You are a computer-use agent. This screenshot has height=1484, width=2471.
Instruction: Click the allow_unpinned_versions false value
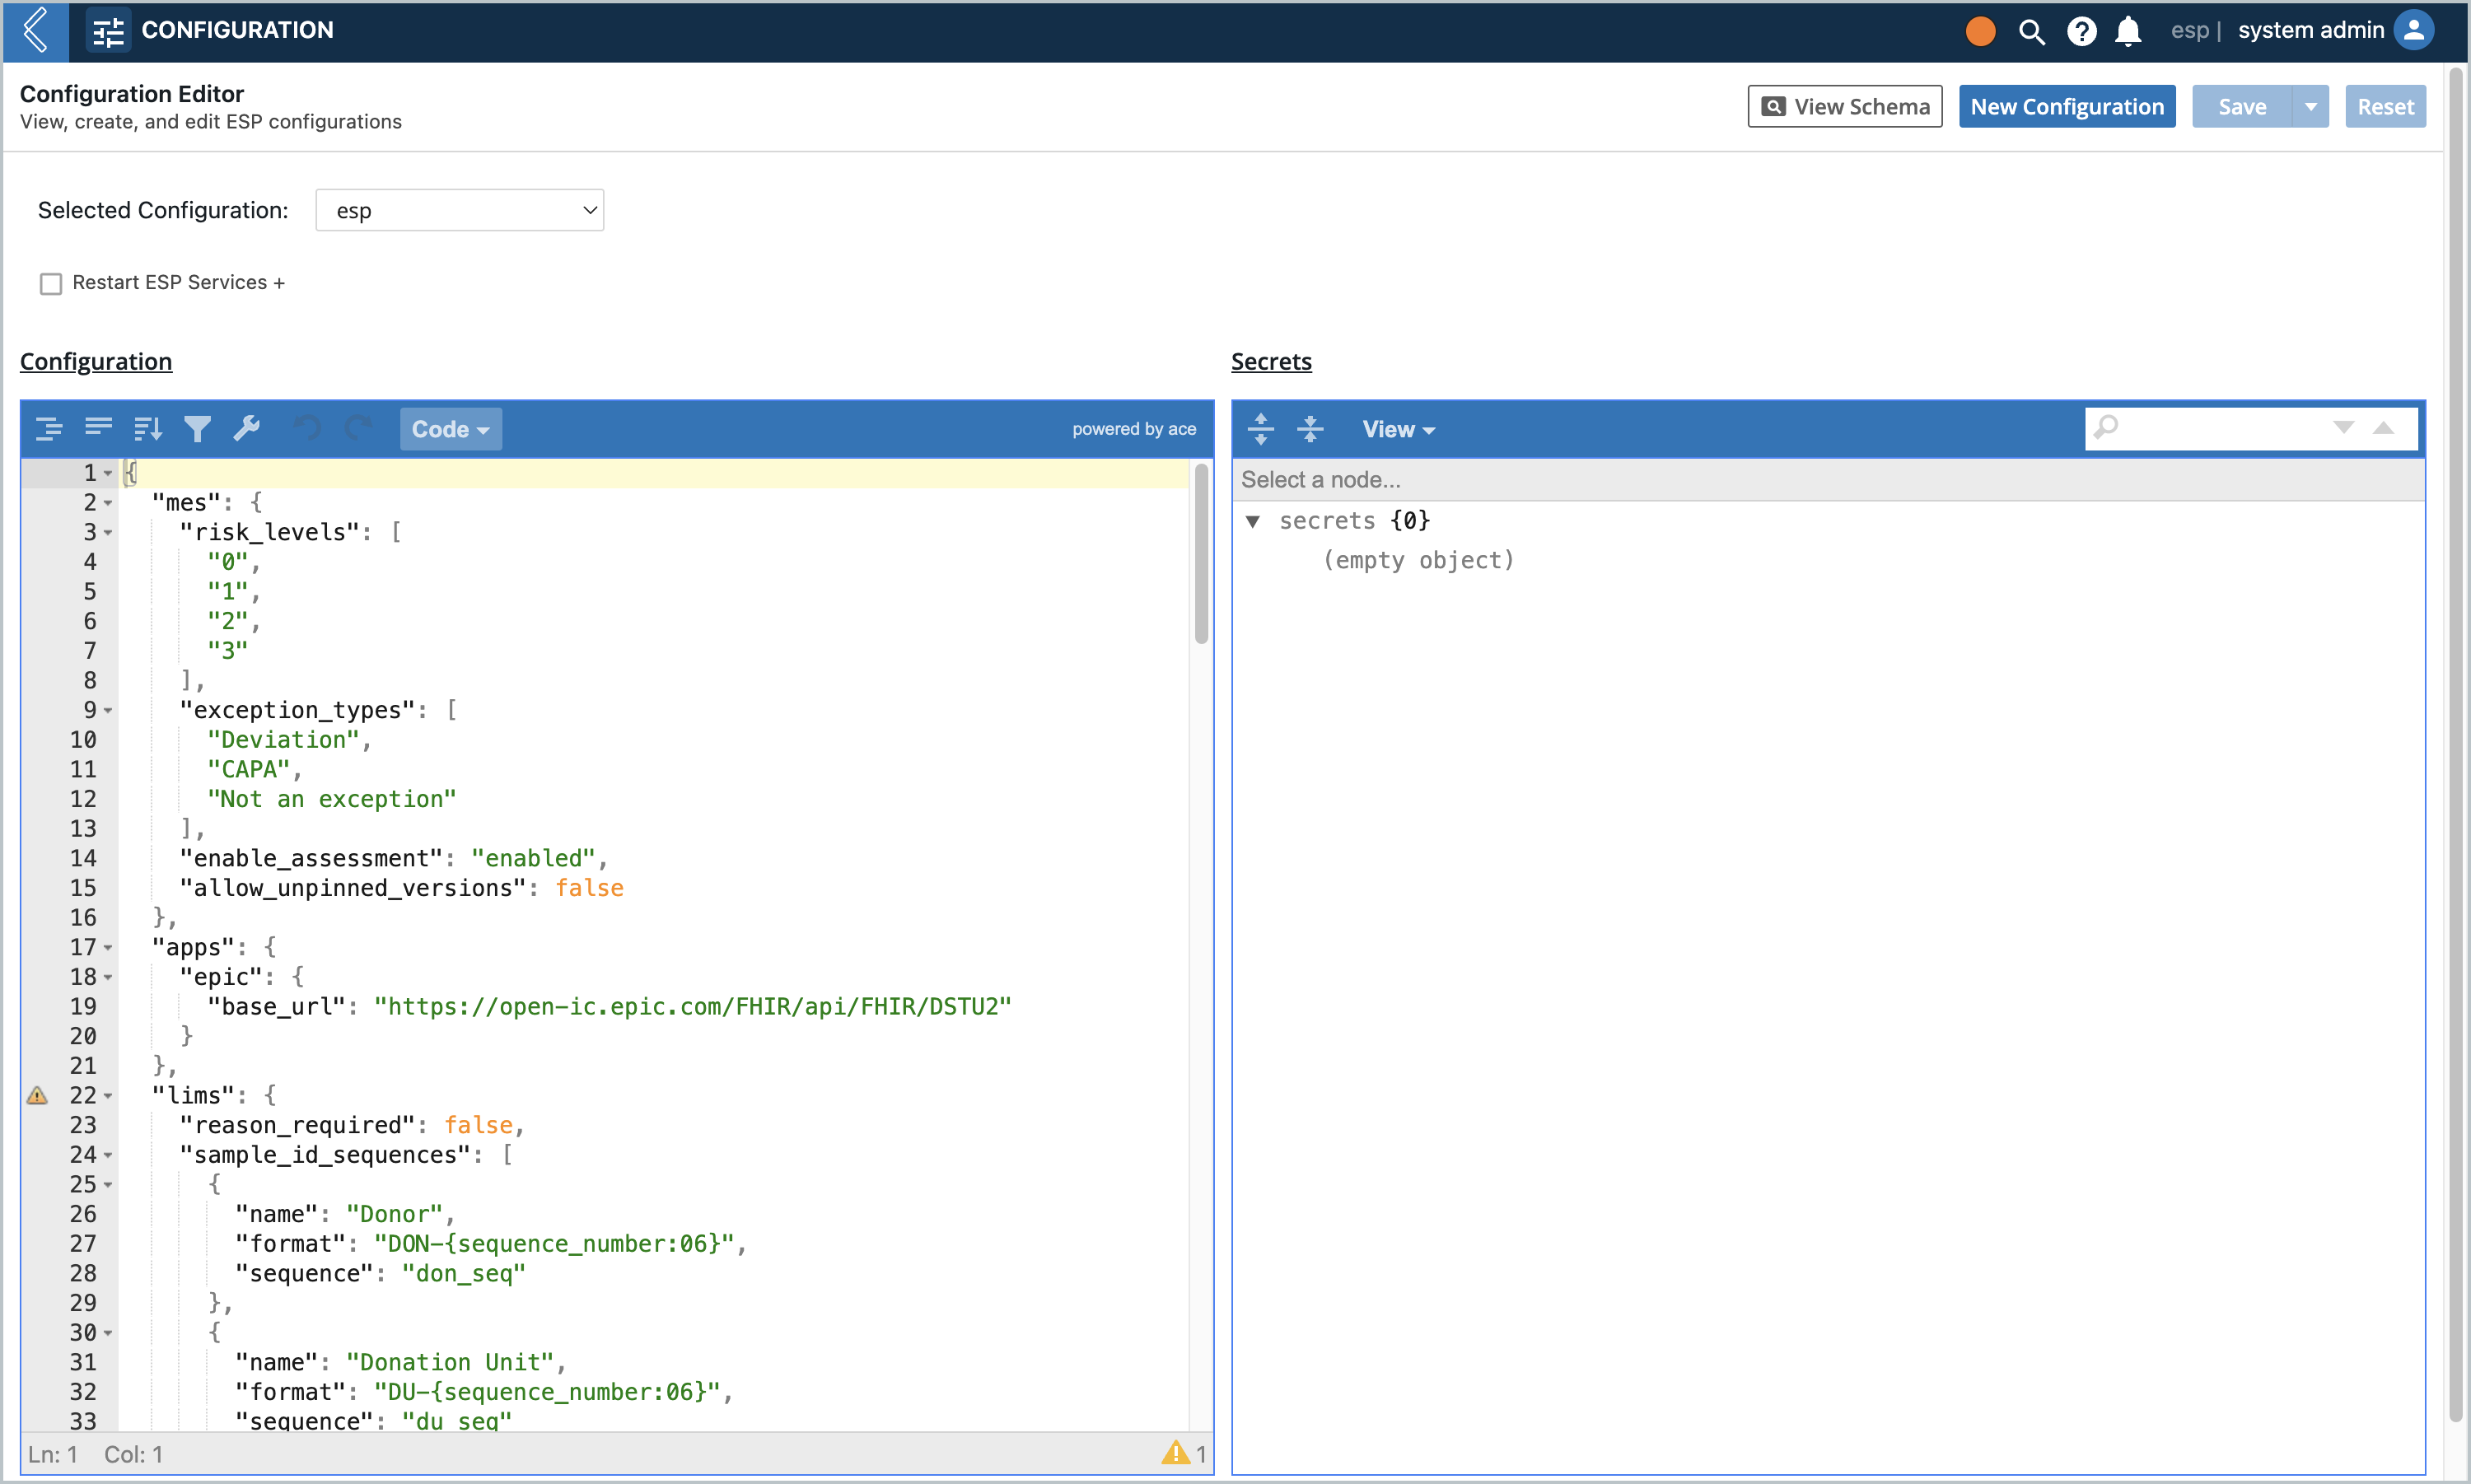tap(589, 888)
